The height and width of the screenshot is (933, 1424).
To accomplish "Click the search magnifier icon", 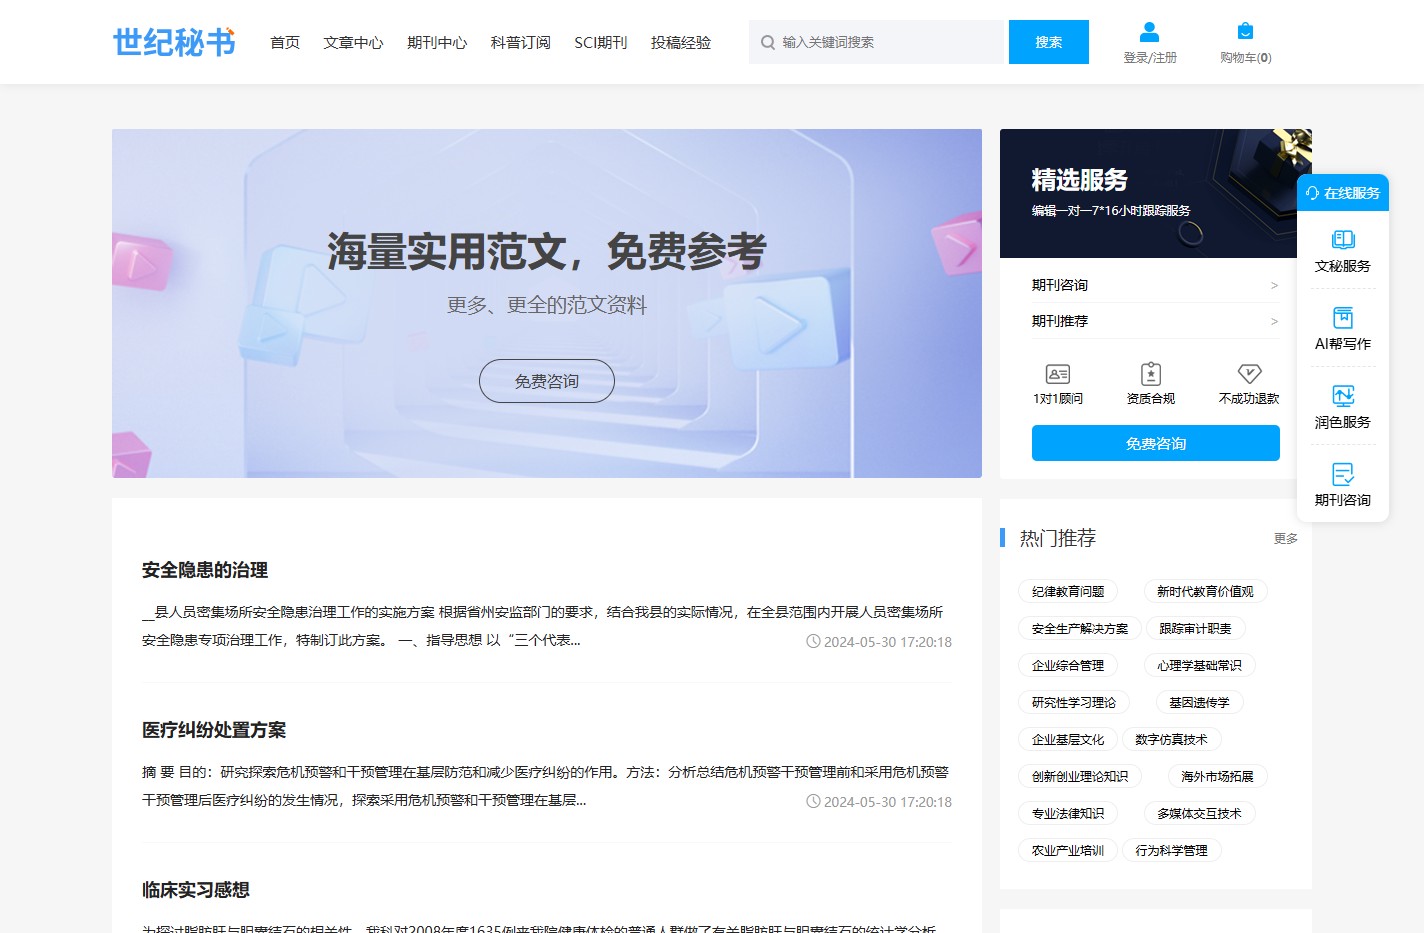I will (x=768, y=42).
